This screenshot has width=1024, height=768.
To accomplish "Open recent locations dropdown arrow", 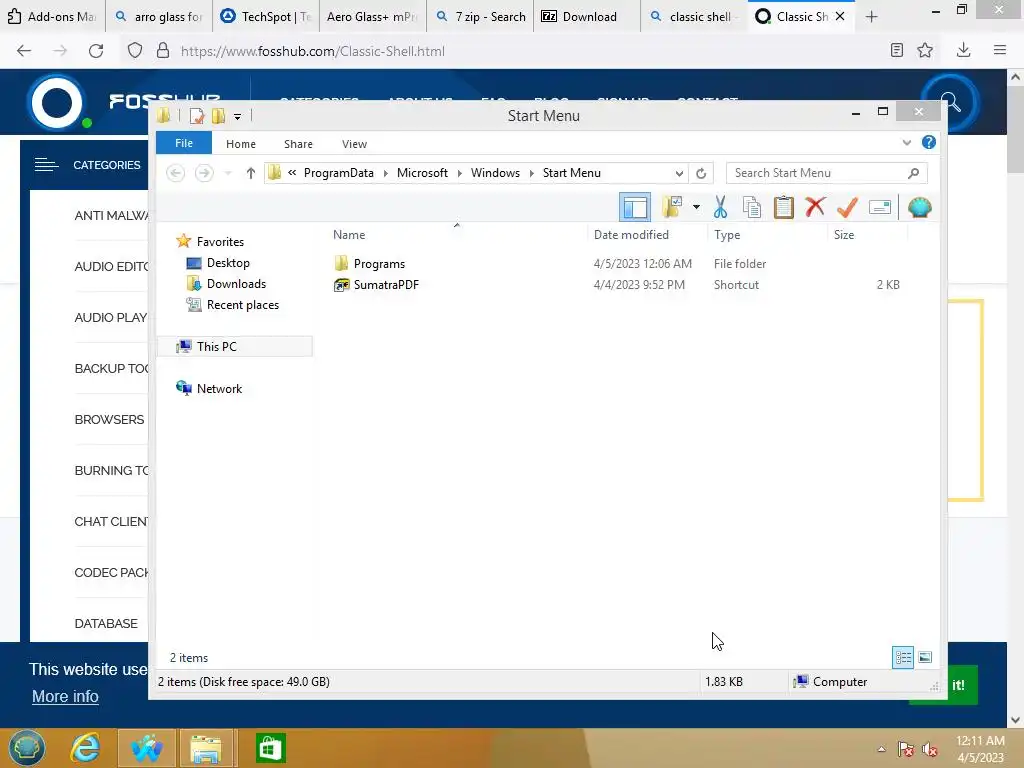I will tap(228, 173).
